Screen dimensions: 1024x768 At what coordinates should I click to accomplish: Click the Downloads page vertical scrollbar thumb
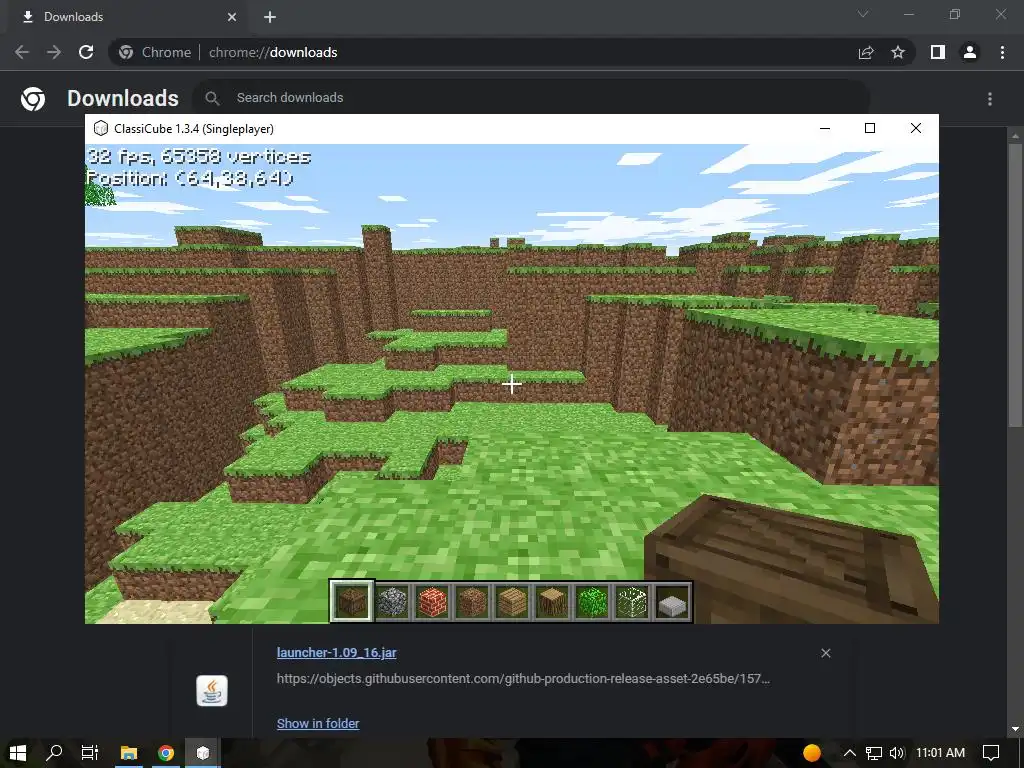(x=1014, y=285)
